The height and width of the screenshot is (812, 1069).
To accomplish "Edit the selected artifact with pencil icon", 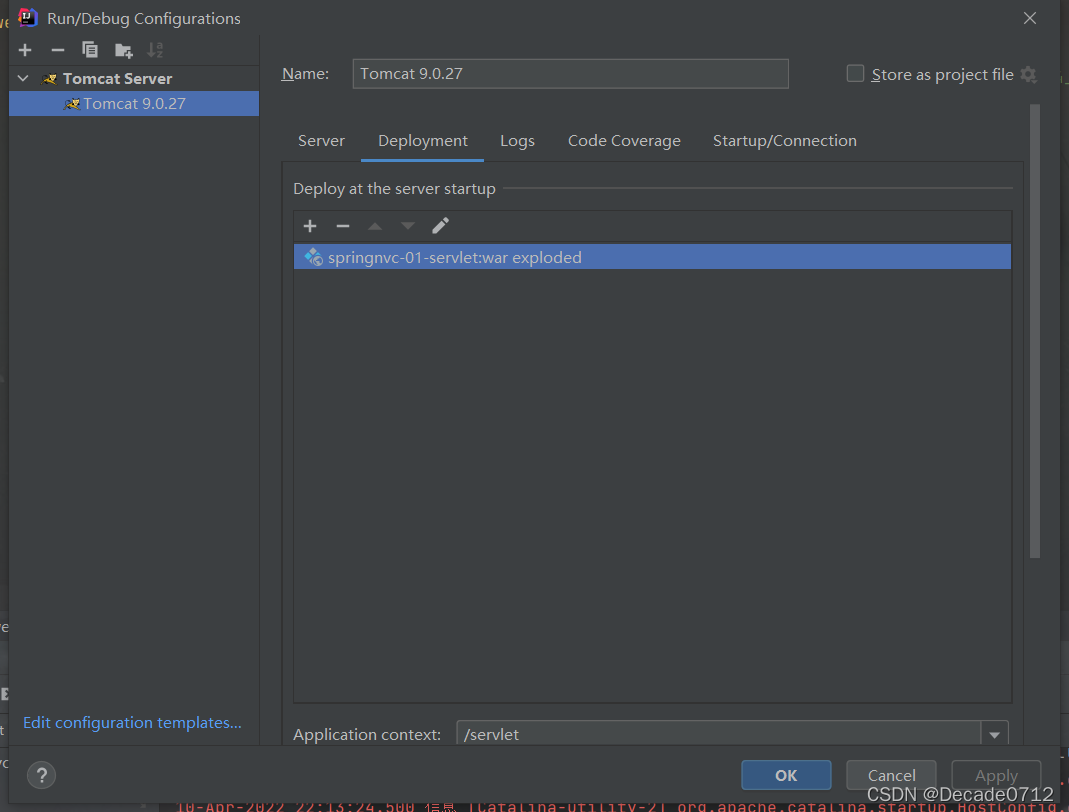I will coord(440,226).
